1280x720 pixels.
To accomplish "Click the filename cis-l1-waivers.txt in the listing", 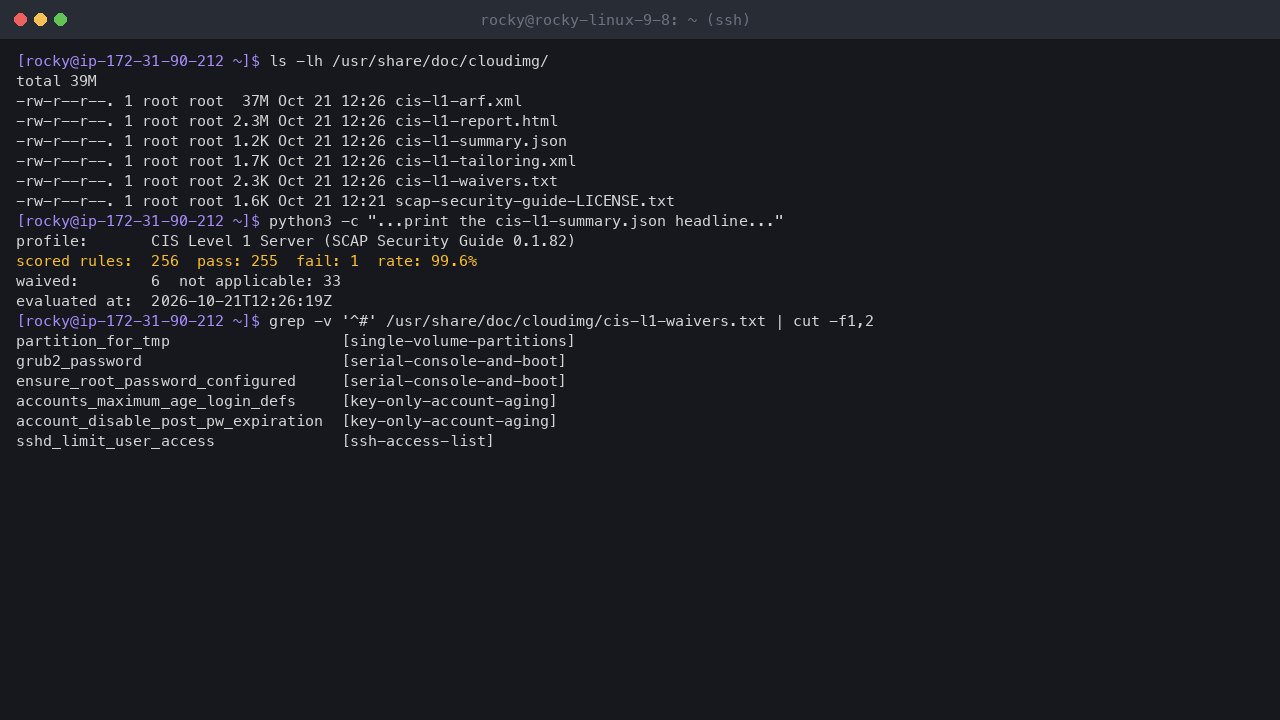I will (x=476, y=181).
